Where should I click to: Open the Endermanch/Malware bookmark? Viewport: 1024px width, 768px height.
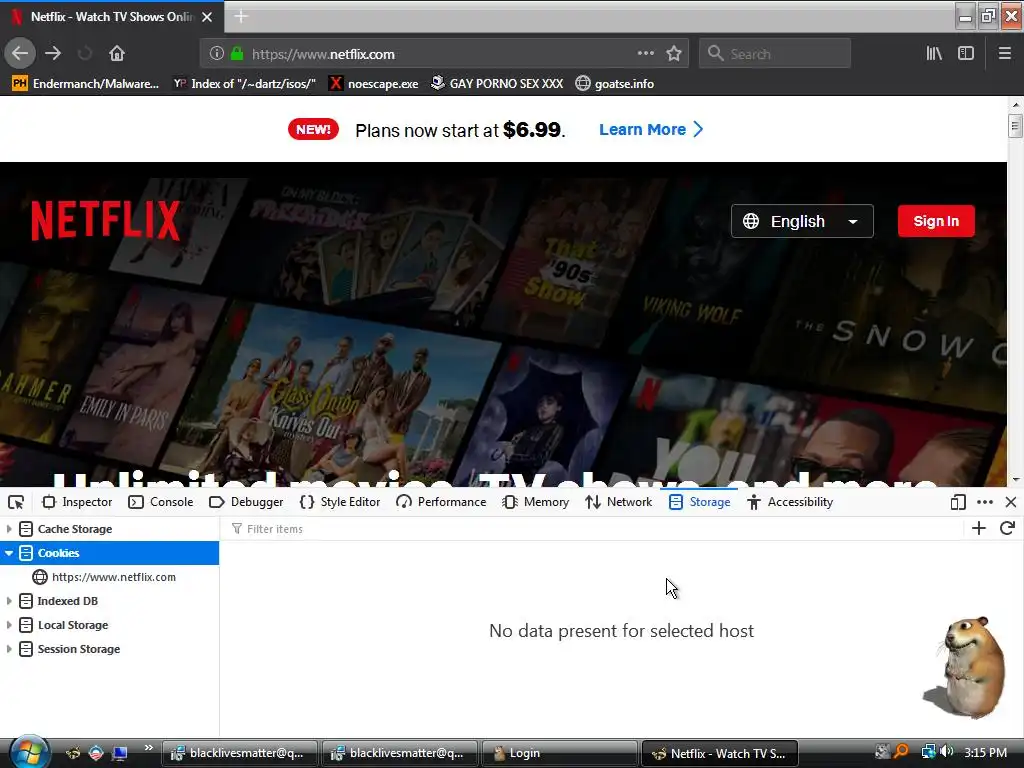coord(86,84)
